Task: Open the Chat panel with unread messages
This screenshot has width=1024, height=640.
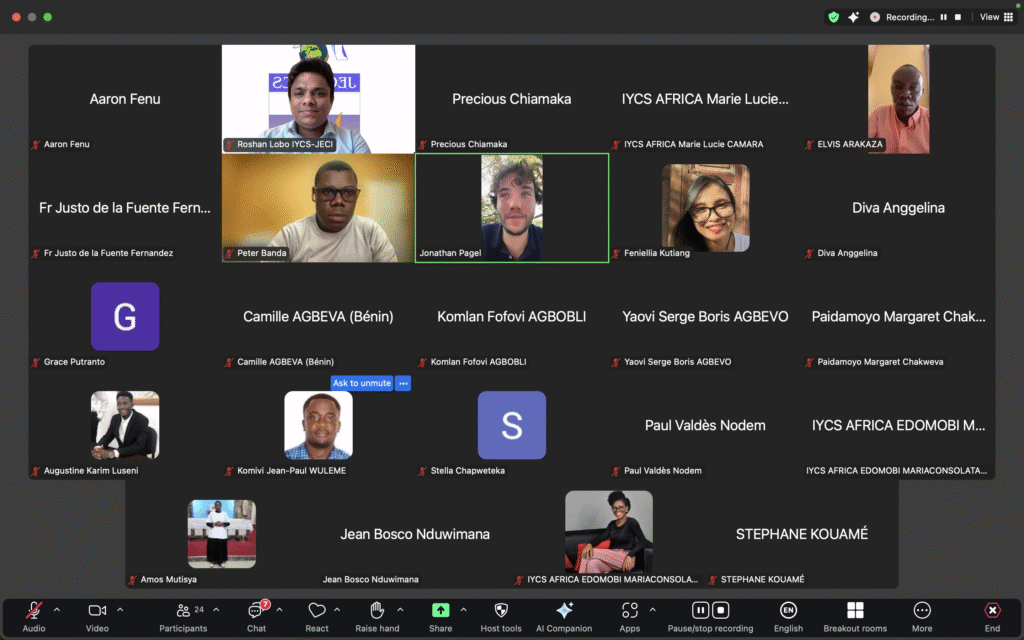Action: [256, 616]
